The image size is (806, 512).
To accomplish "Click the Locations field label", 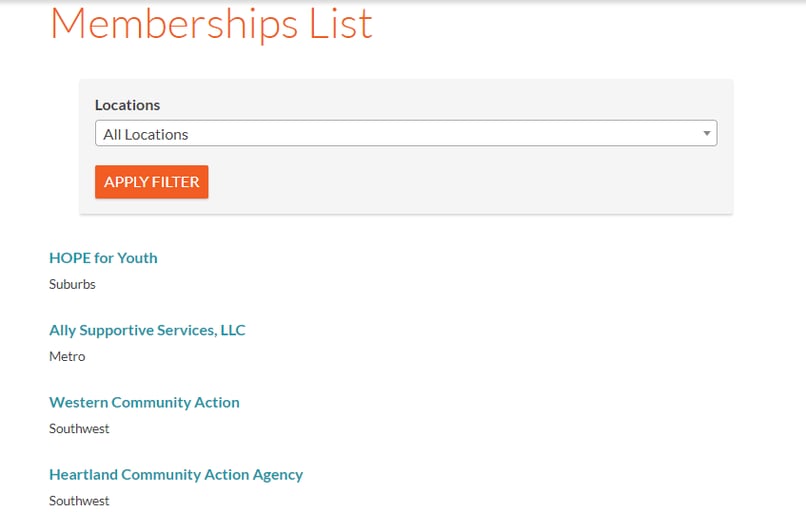I will [x=127, y=105].
